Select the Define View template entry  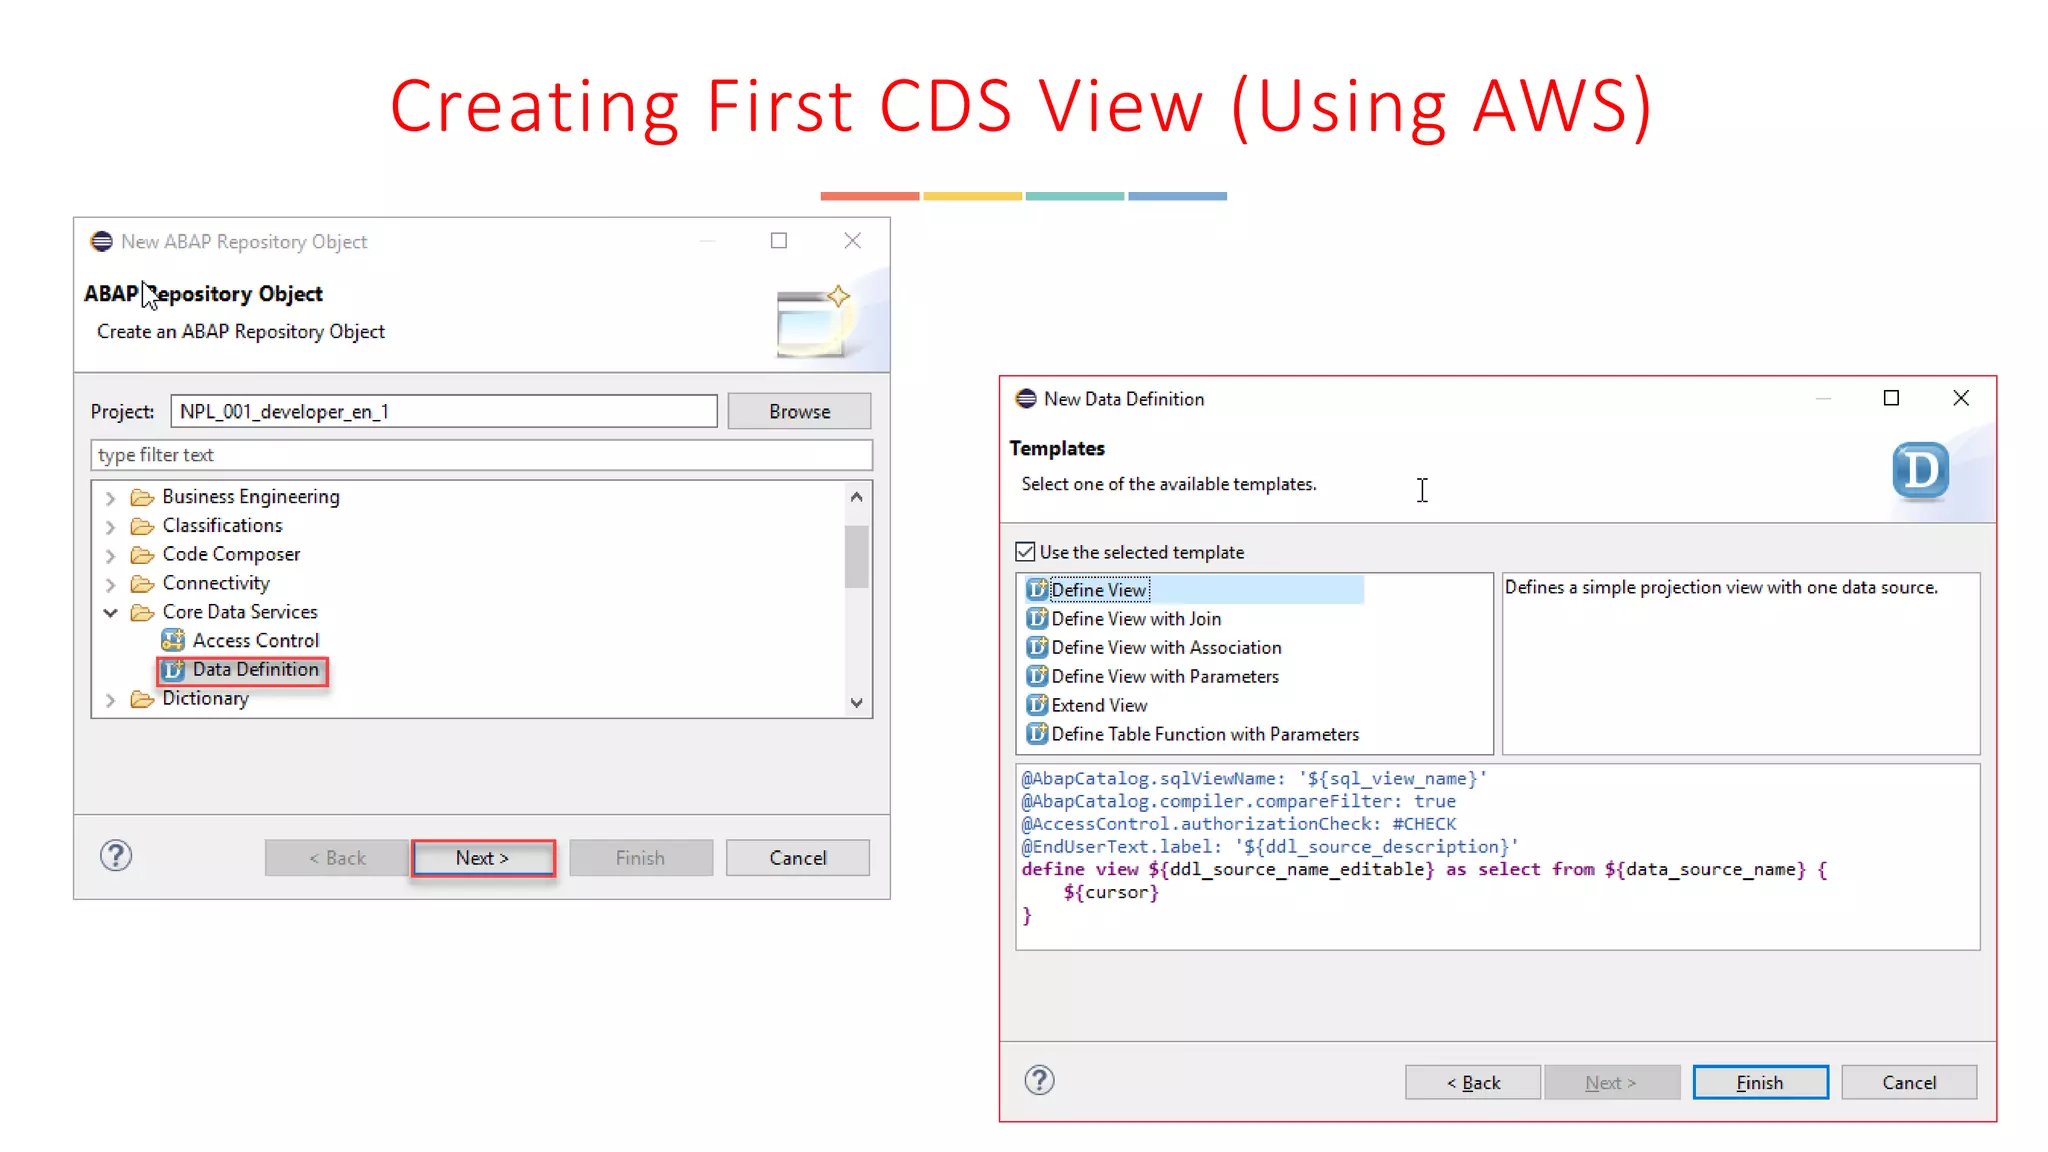tap(1098, 590)
